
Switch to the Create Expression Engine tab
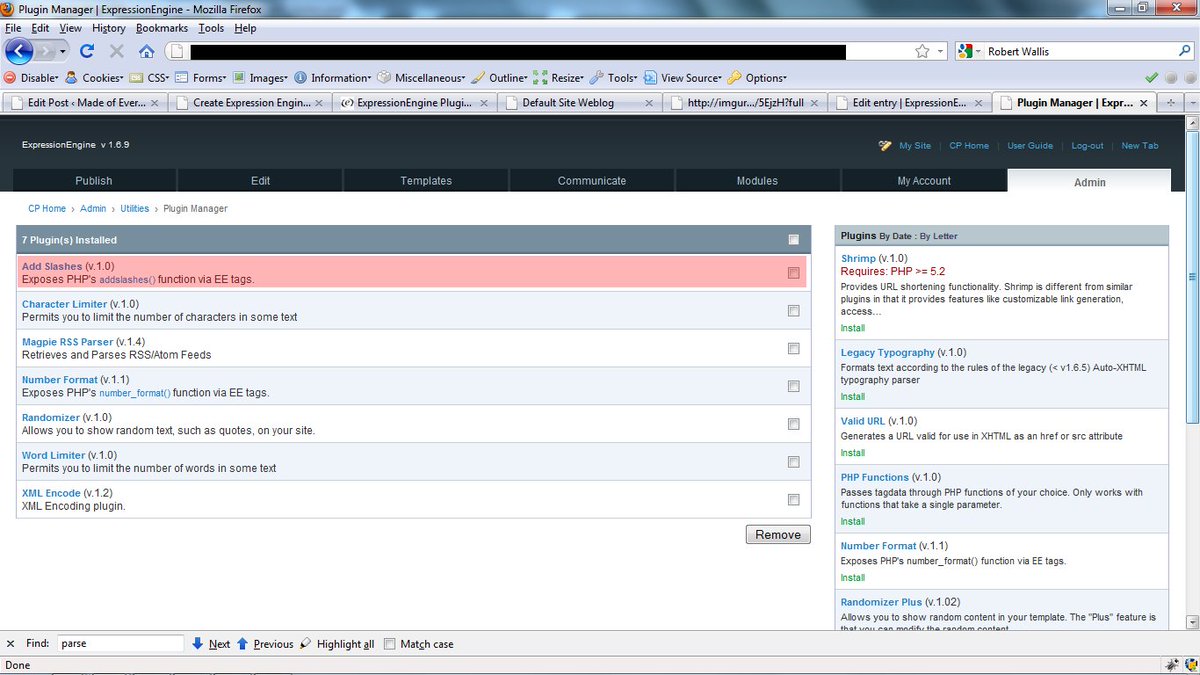point(250,102)
